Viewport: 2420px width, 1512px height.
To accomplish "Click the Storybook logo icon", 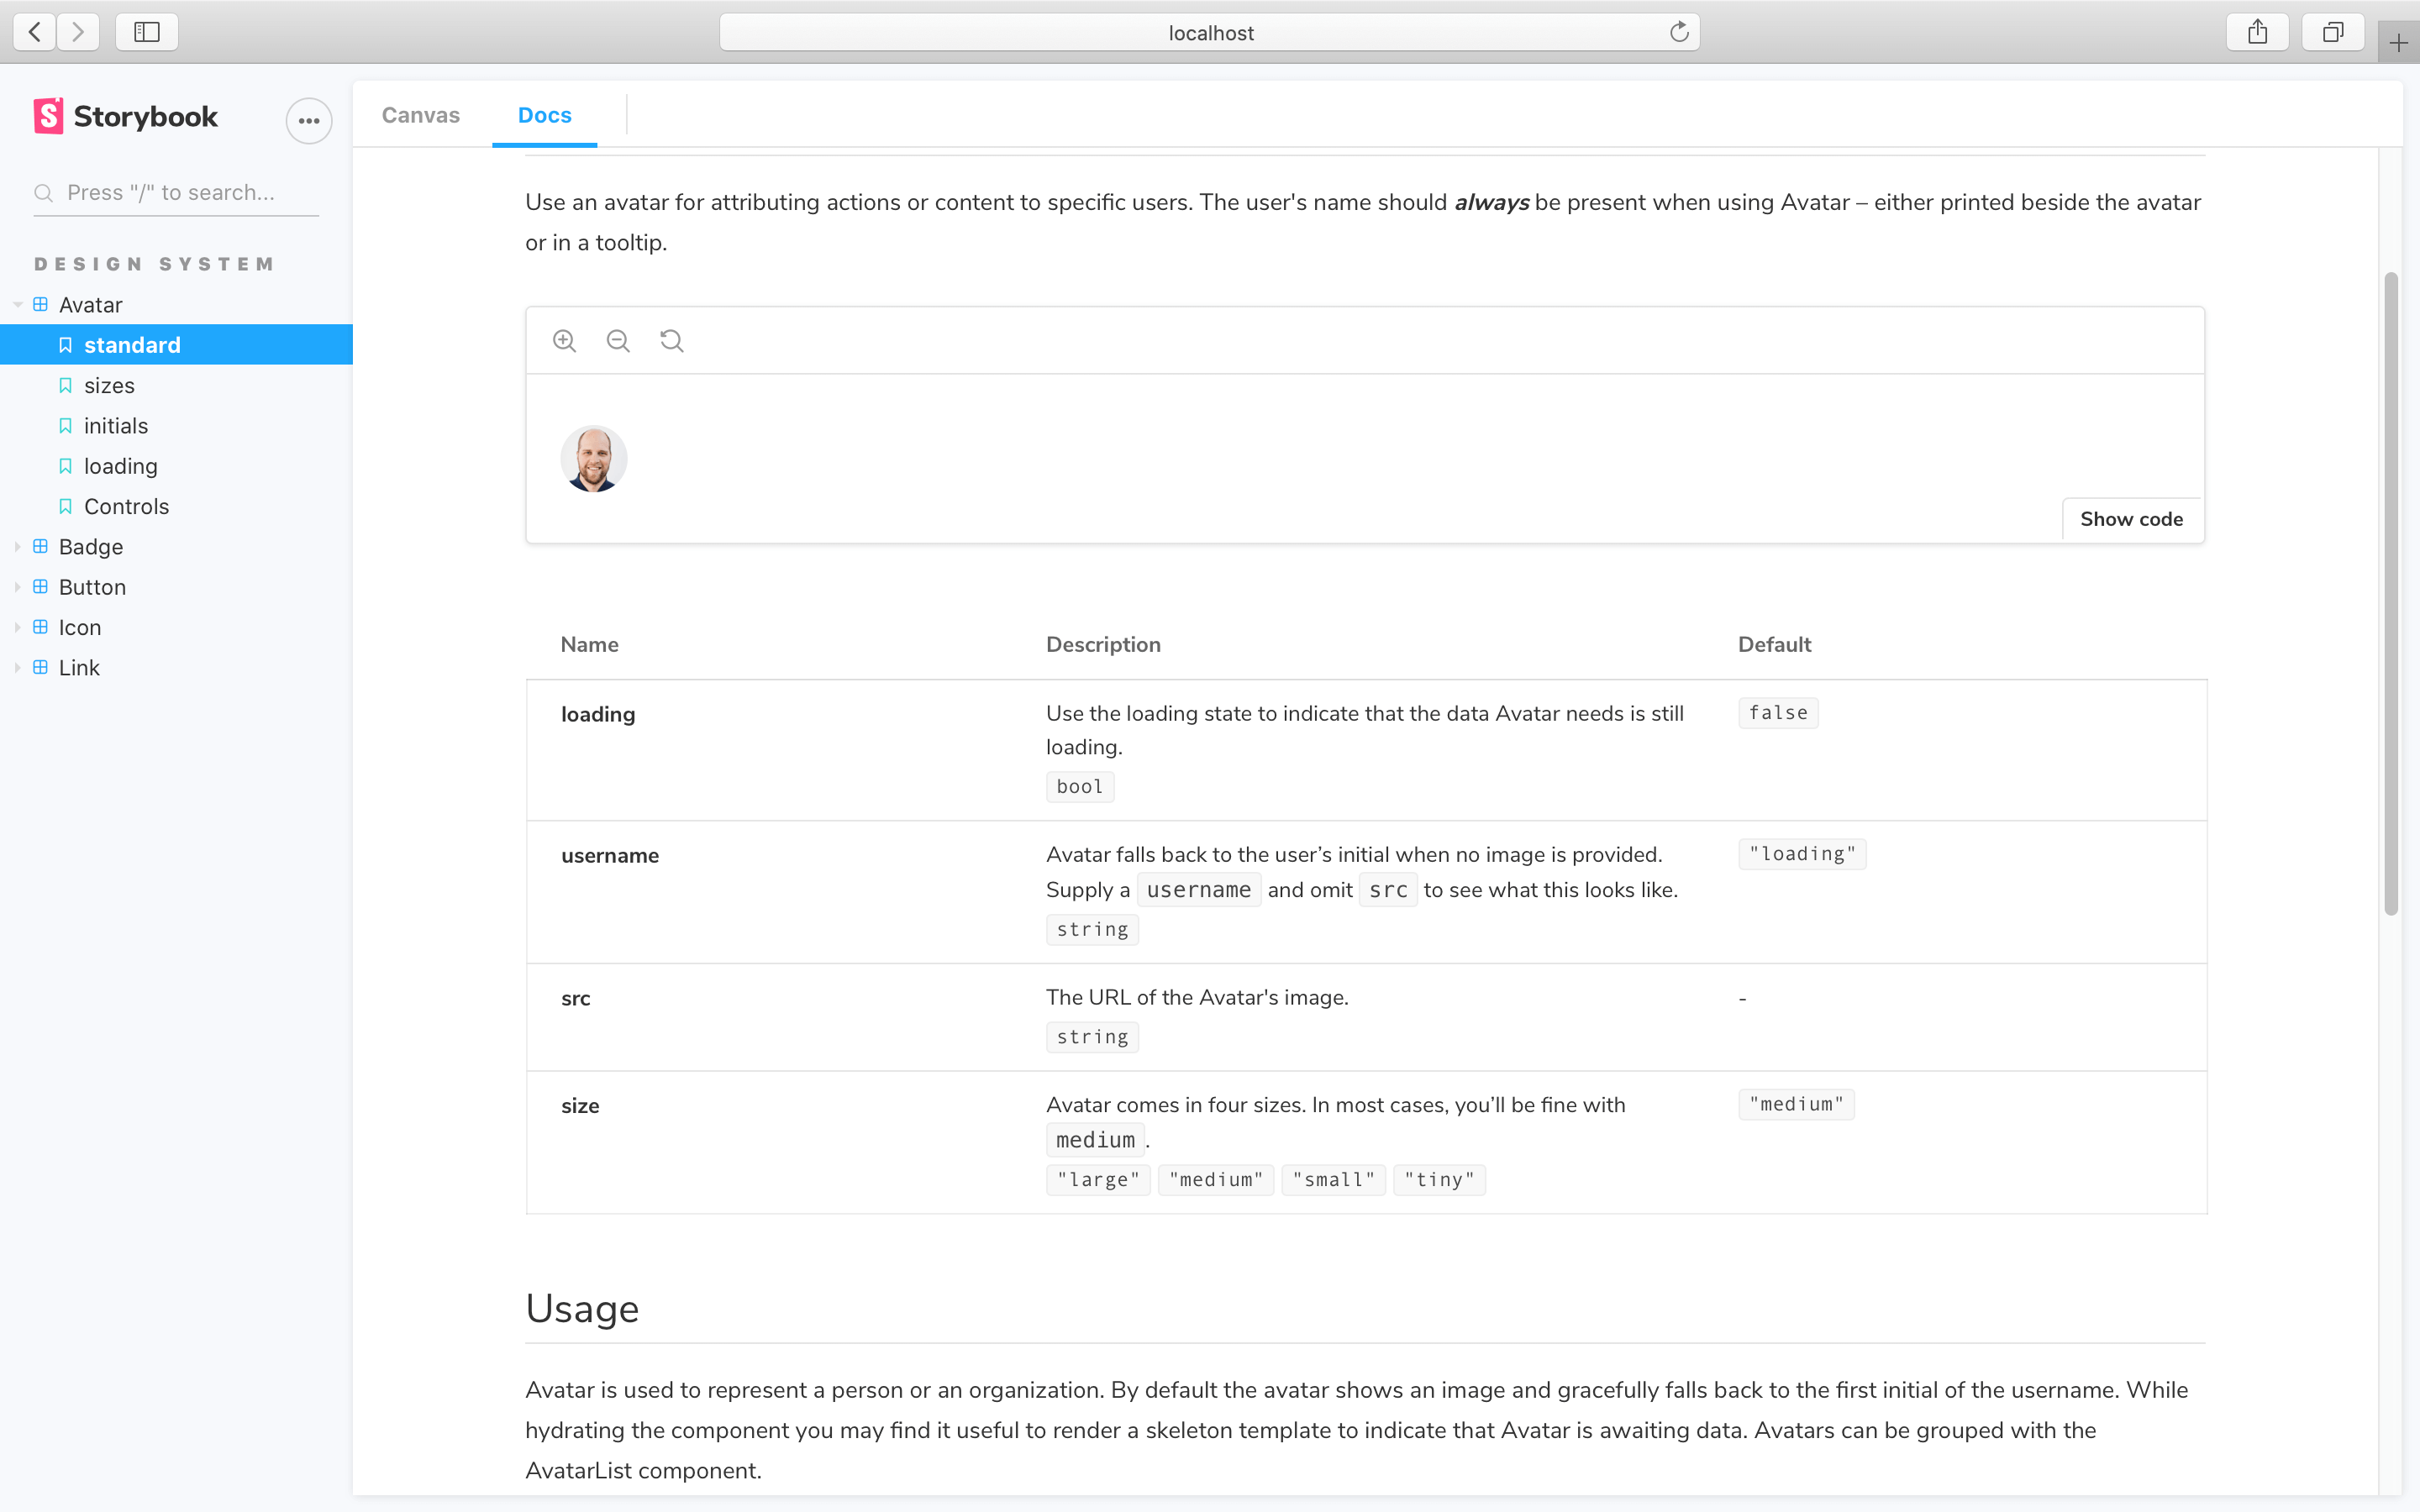I will (44, 115).
